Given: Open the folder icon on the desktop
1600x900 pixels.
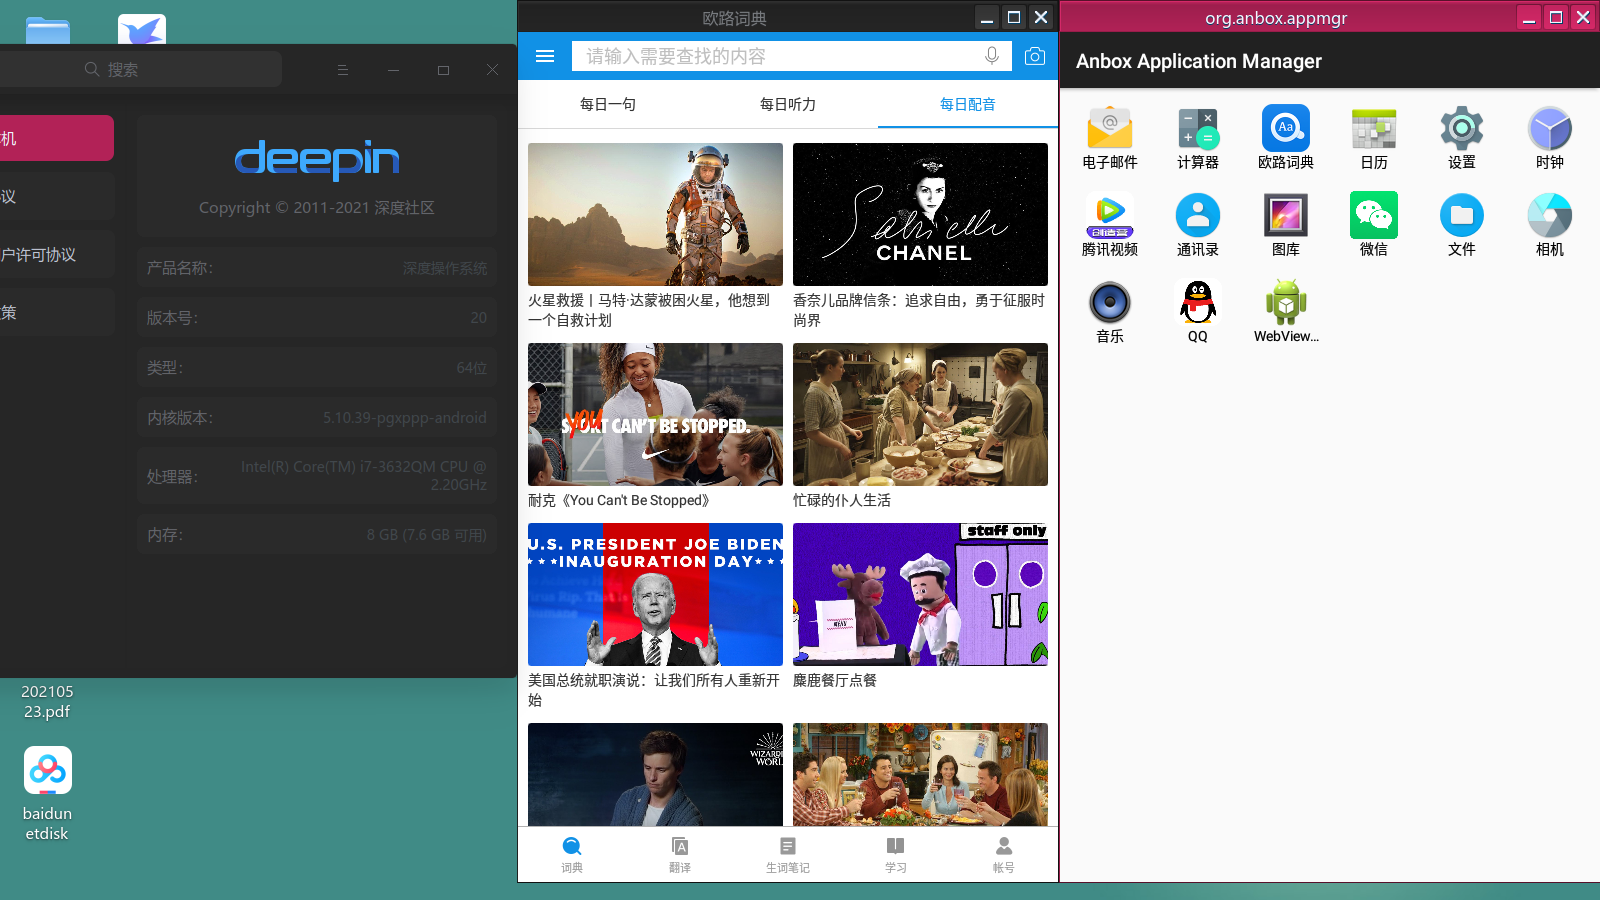Looking at the screenshot, I should point(48,30).
